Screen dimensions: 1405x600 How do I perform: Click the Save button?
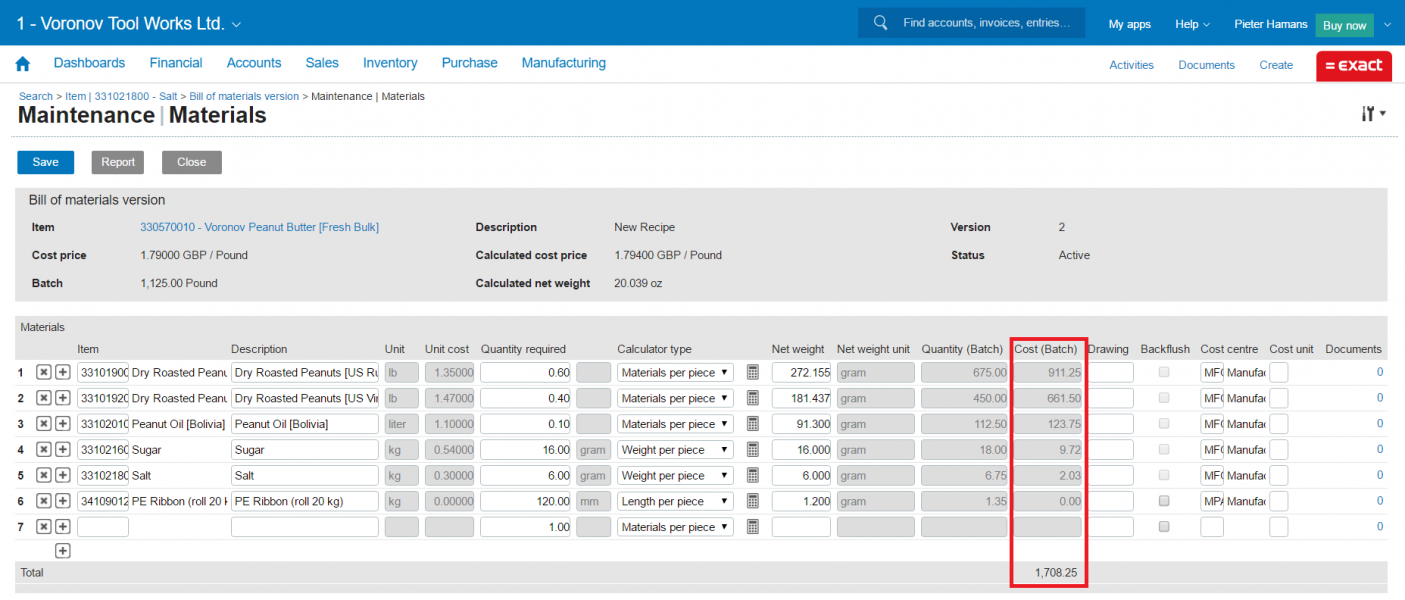tap(45, 162)
